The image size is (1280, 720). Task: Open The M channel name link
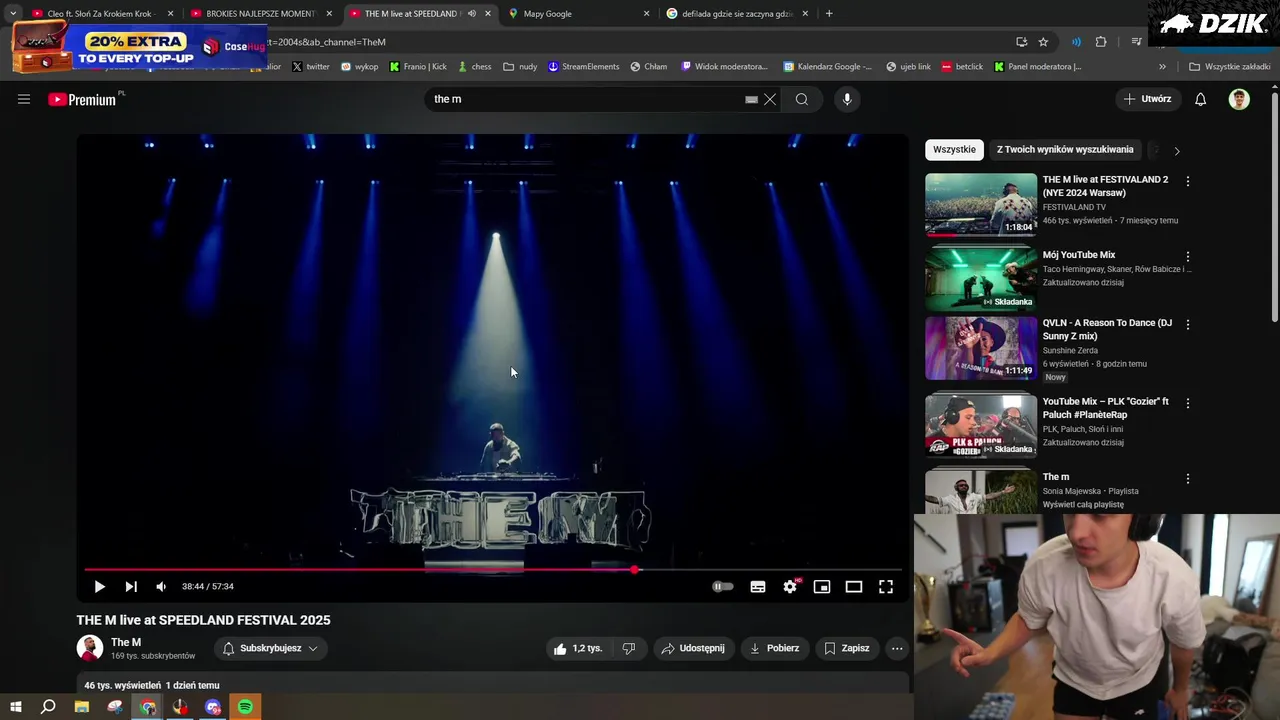click(x=126, y=642)
